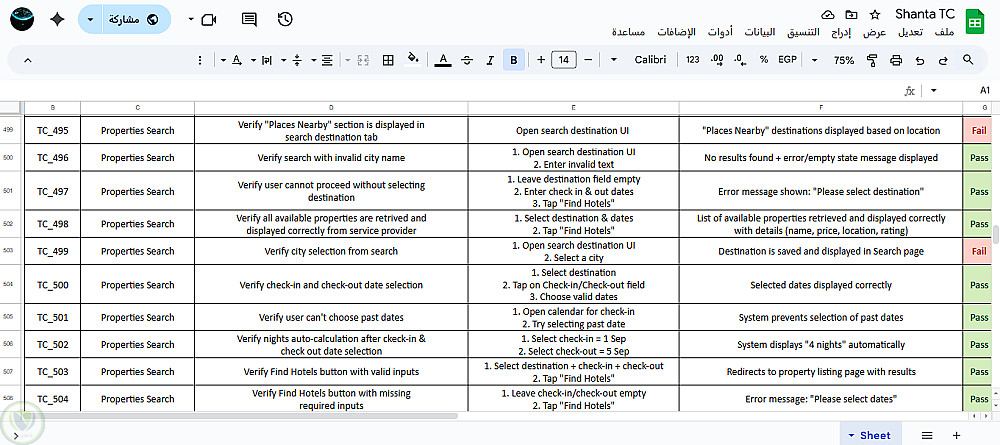Click increase decimal places icon

tap(717, 60)
